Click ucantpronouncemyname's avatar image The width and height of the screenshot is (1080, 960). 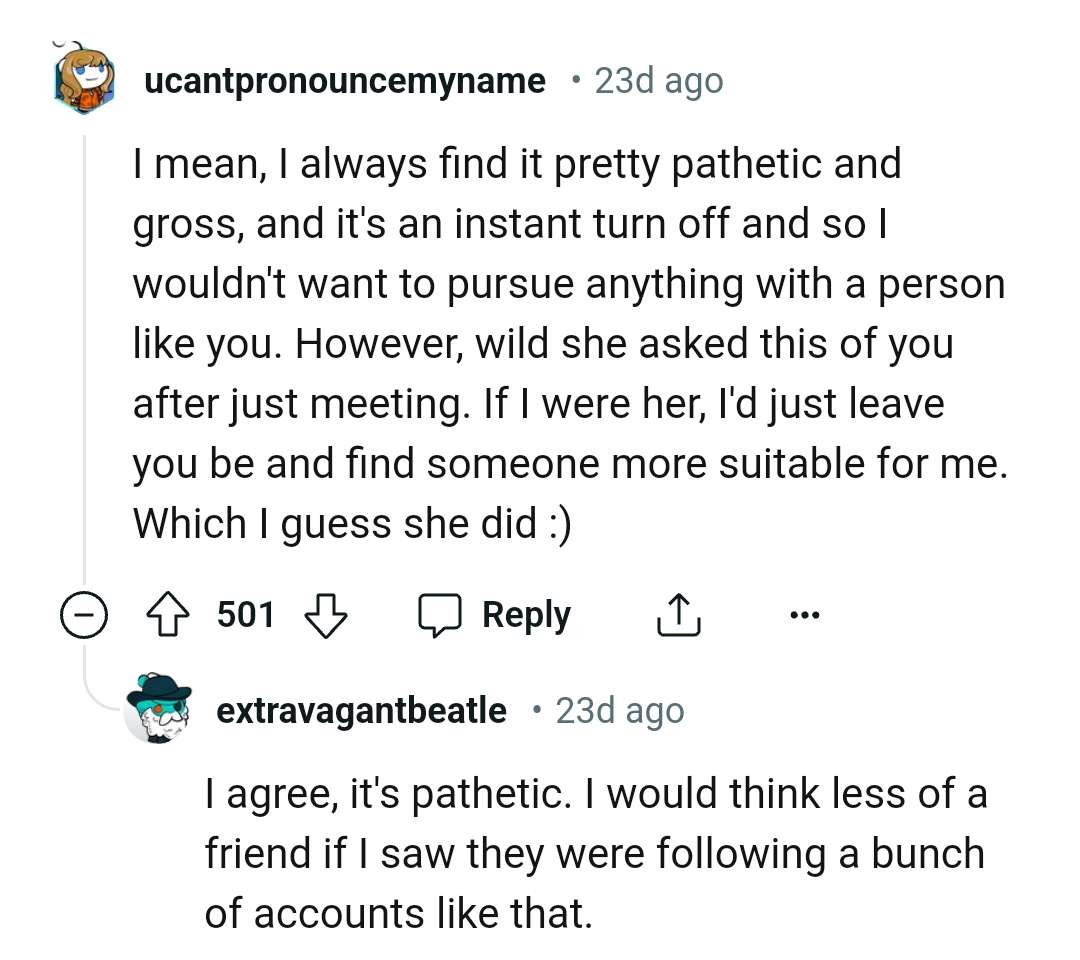click(84, 80)
